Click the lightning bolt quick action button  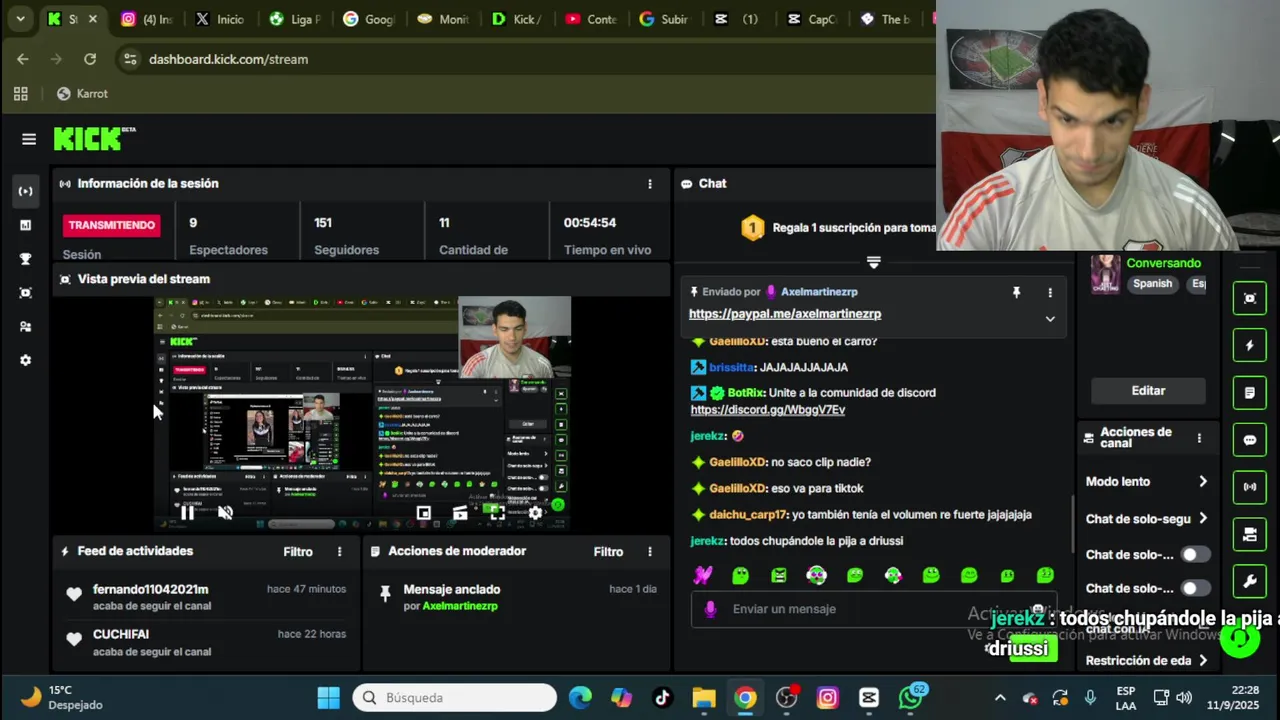(x=1249, y=346)
